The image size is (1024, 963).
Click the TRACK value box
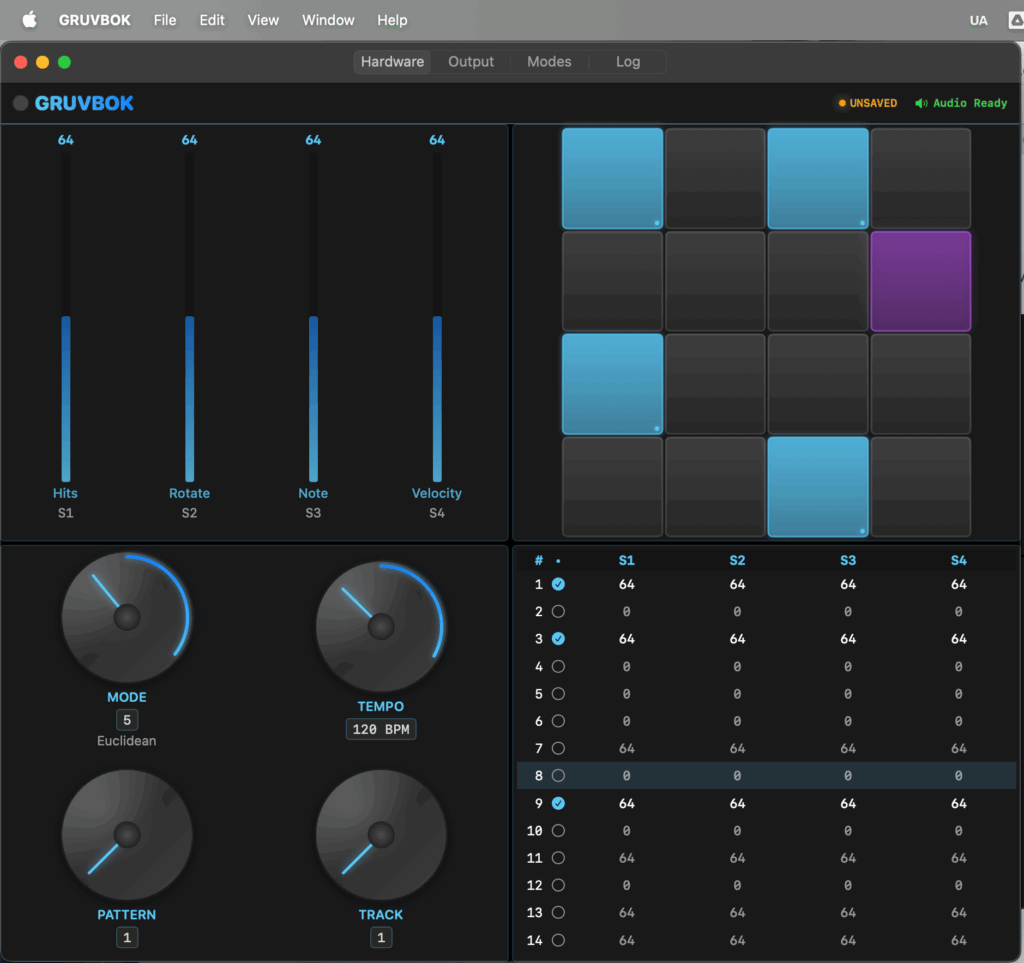(x=380, y=937)
